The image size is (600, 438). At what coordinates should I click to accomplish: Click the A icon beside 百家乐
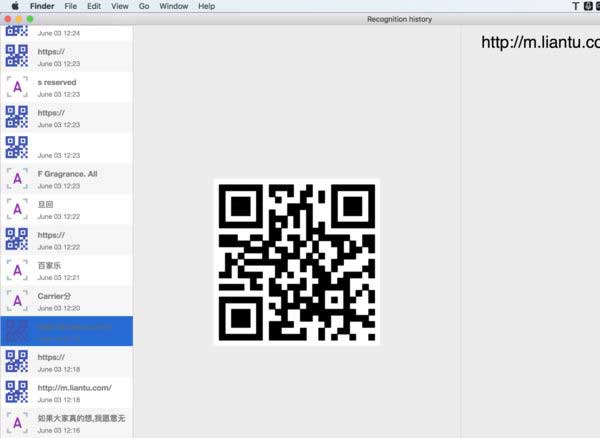tap(17, 270)
